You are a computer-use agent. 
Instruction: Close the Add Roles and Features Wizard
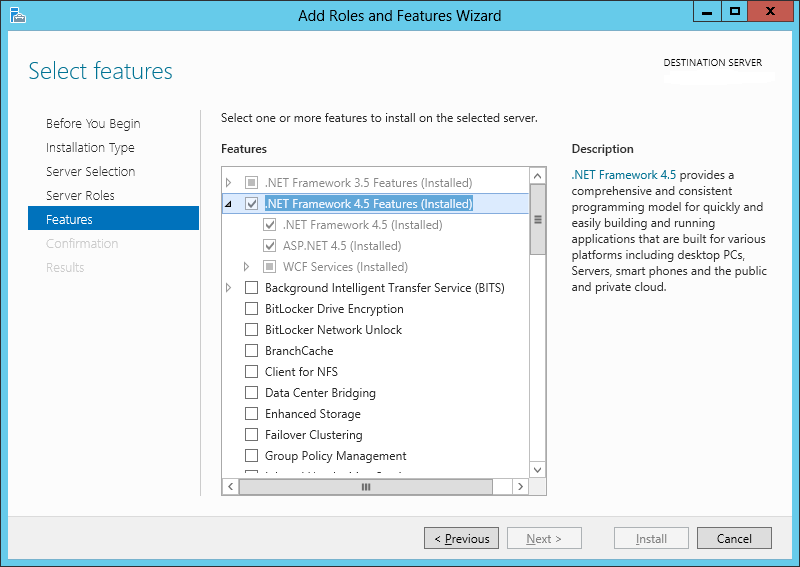click(771, 11)
